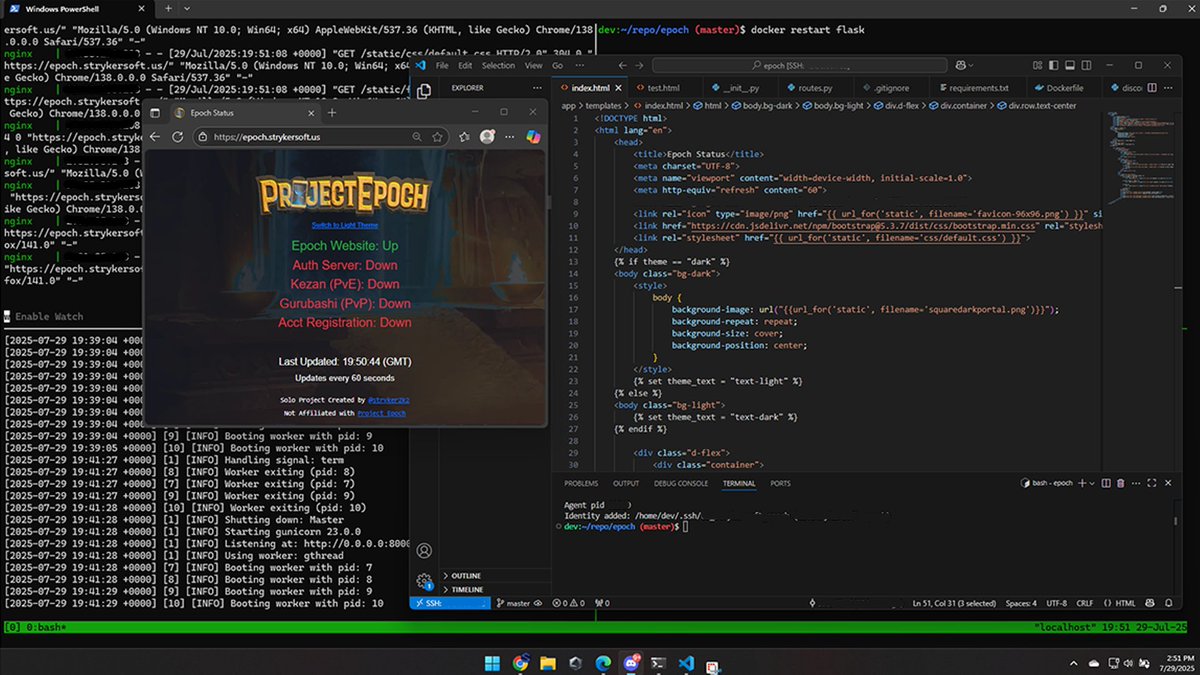Open the @stryker2k2 creator link

[x=388, y=400]
